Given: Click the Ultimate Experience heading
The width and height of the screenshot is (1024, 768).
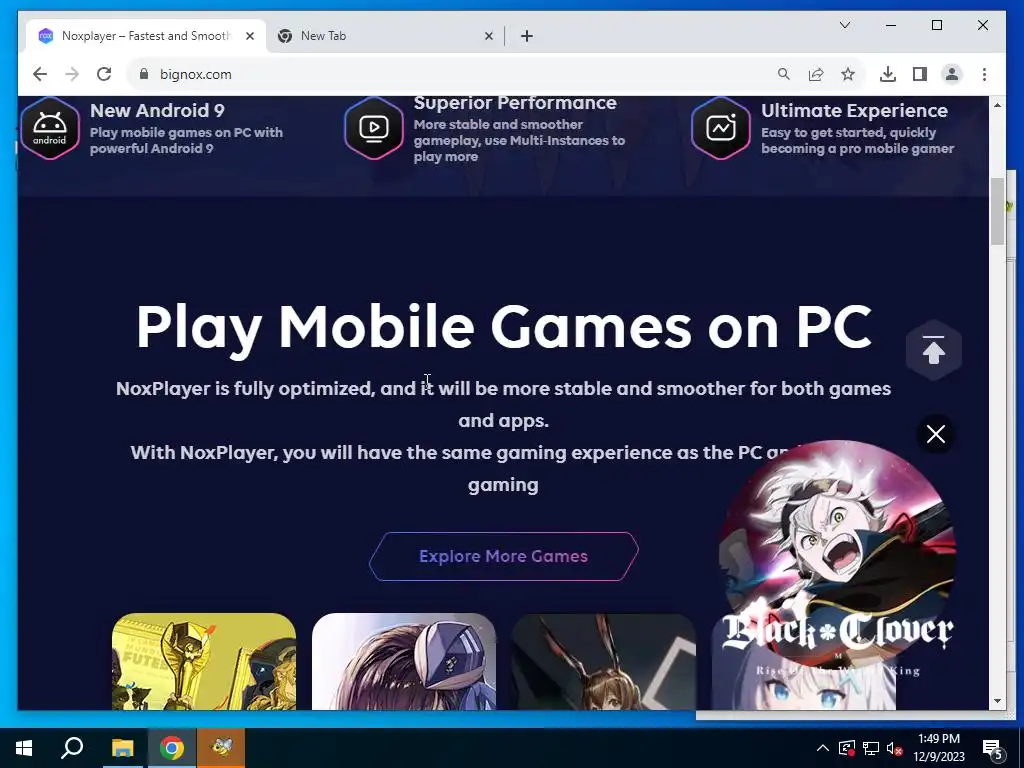Looking at the screenshot, I should tap(854, 110).
